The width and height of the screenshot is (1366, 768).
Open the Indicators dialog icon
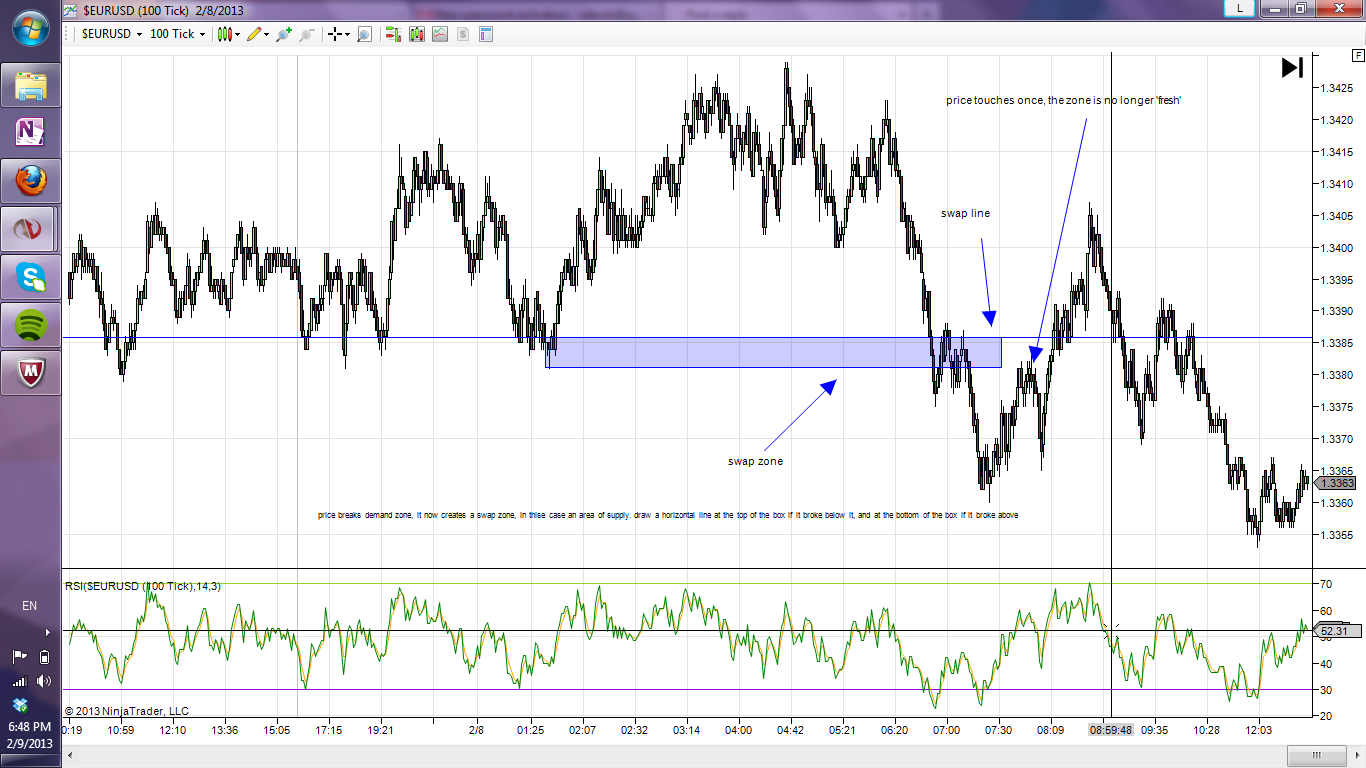click(440, 34)
